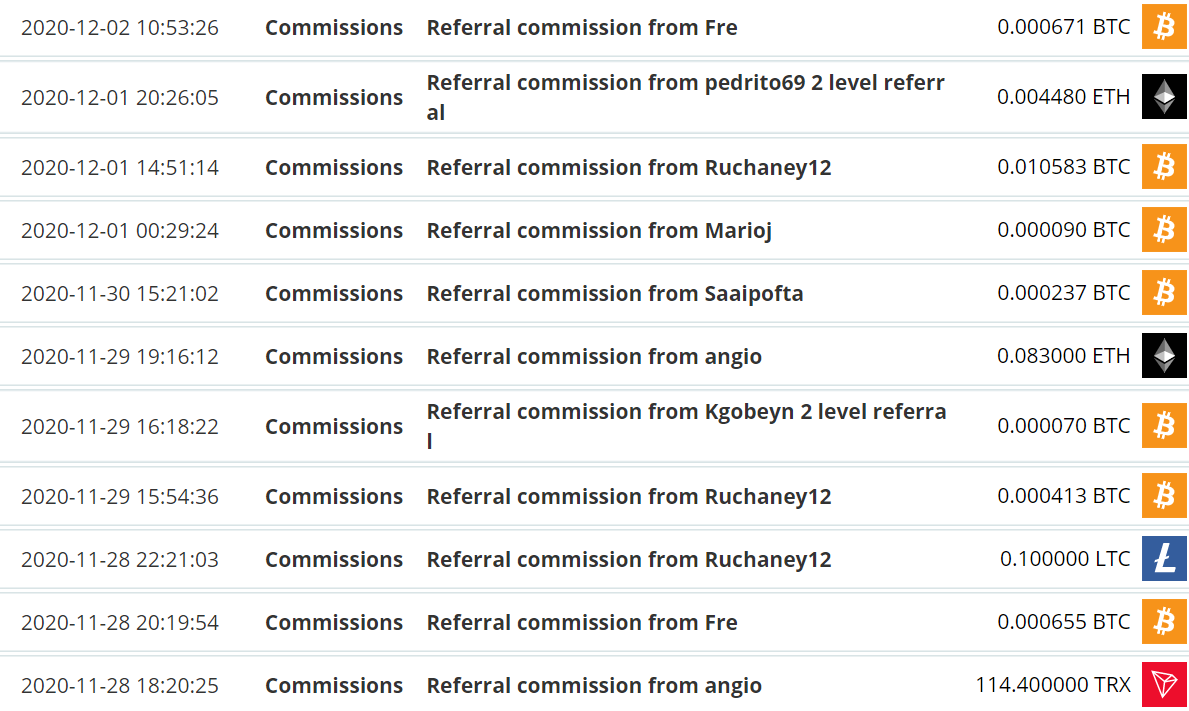Screen dimensions: 1189x711
Task: Click the Bitcoin icon on the 0.000671 BTC row
Action: point(1164,27)
